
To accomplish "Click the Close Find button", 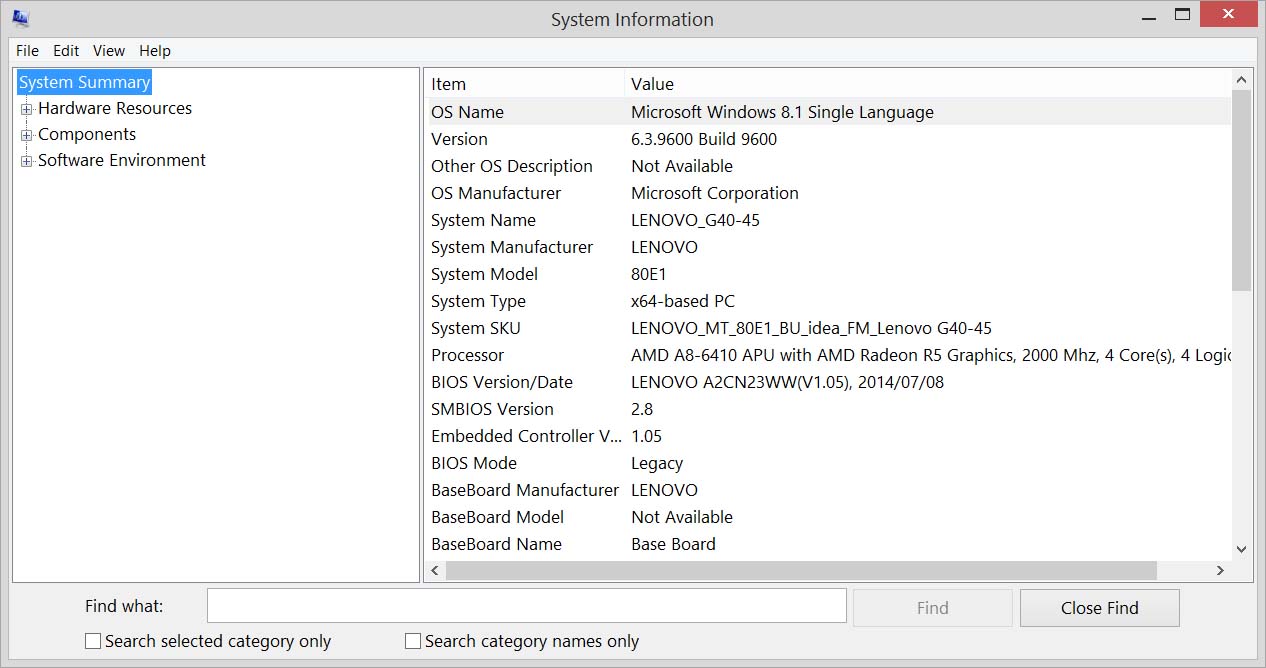I will (x=1099, y=607).
